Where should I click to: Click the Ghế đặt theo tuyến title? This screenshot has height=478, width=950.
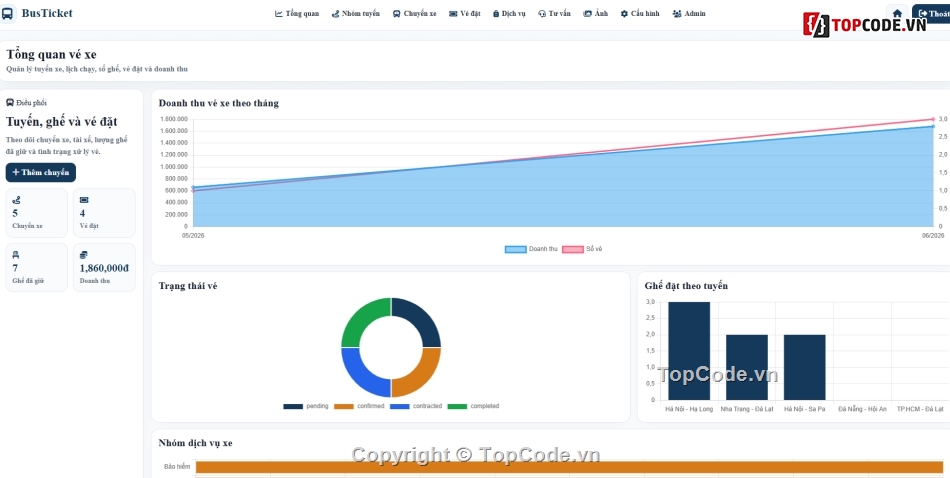coord(686,286)
